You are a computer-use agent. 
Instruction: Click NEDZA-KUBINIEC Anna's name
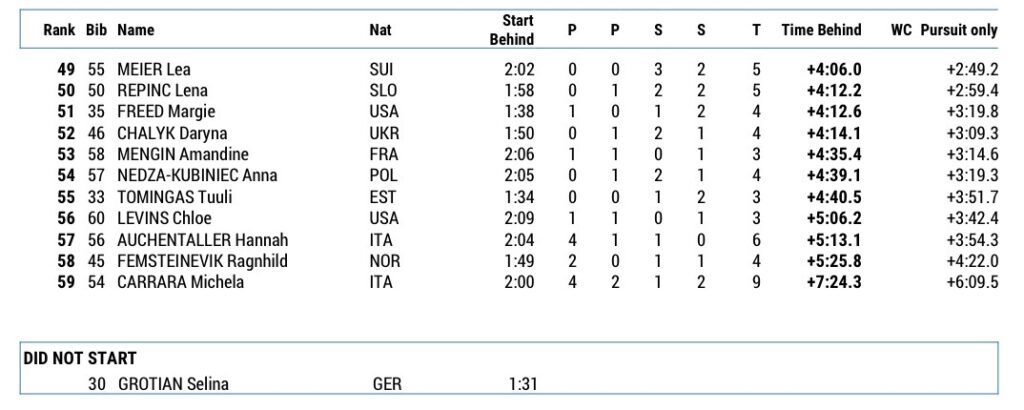coord(197,176)
